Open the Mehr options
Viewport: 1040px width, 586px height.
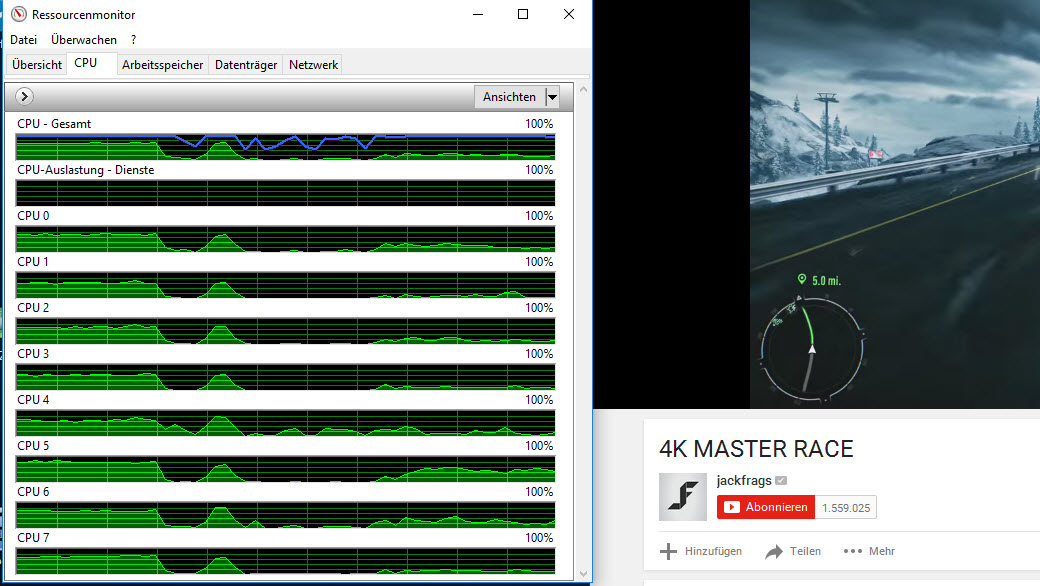click(881, 551)
